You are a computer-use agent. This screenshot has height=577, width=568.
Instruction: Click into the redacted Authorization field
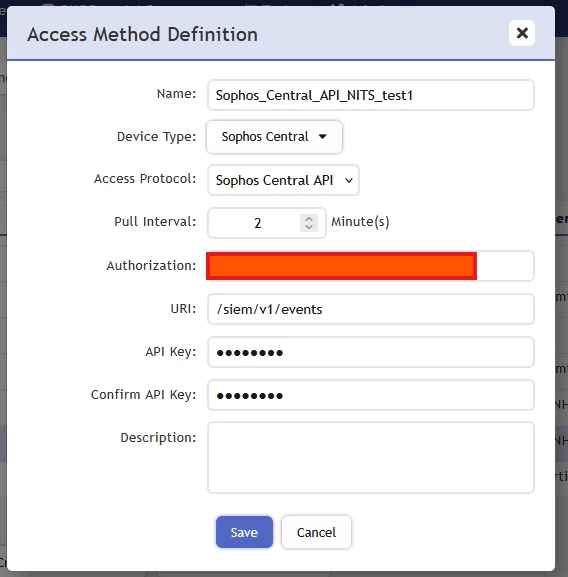370,266
